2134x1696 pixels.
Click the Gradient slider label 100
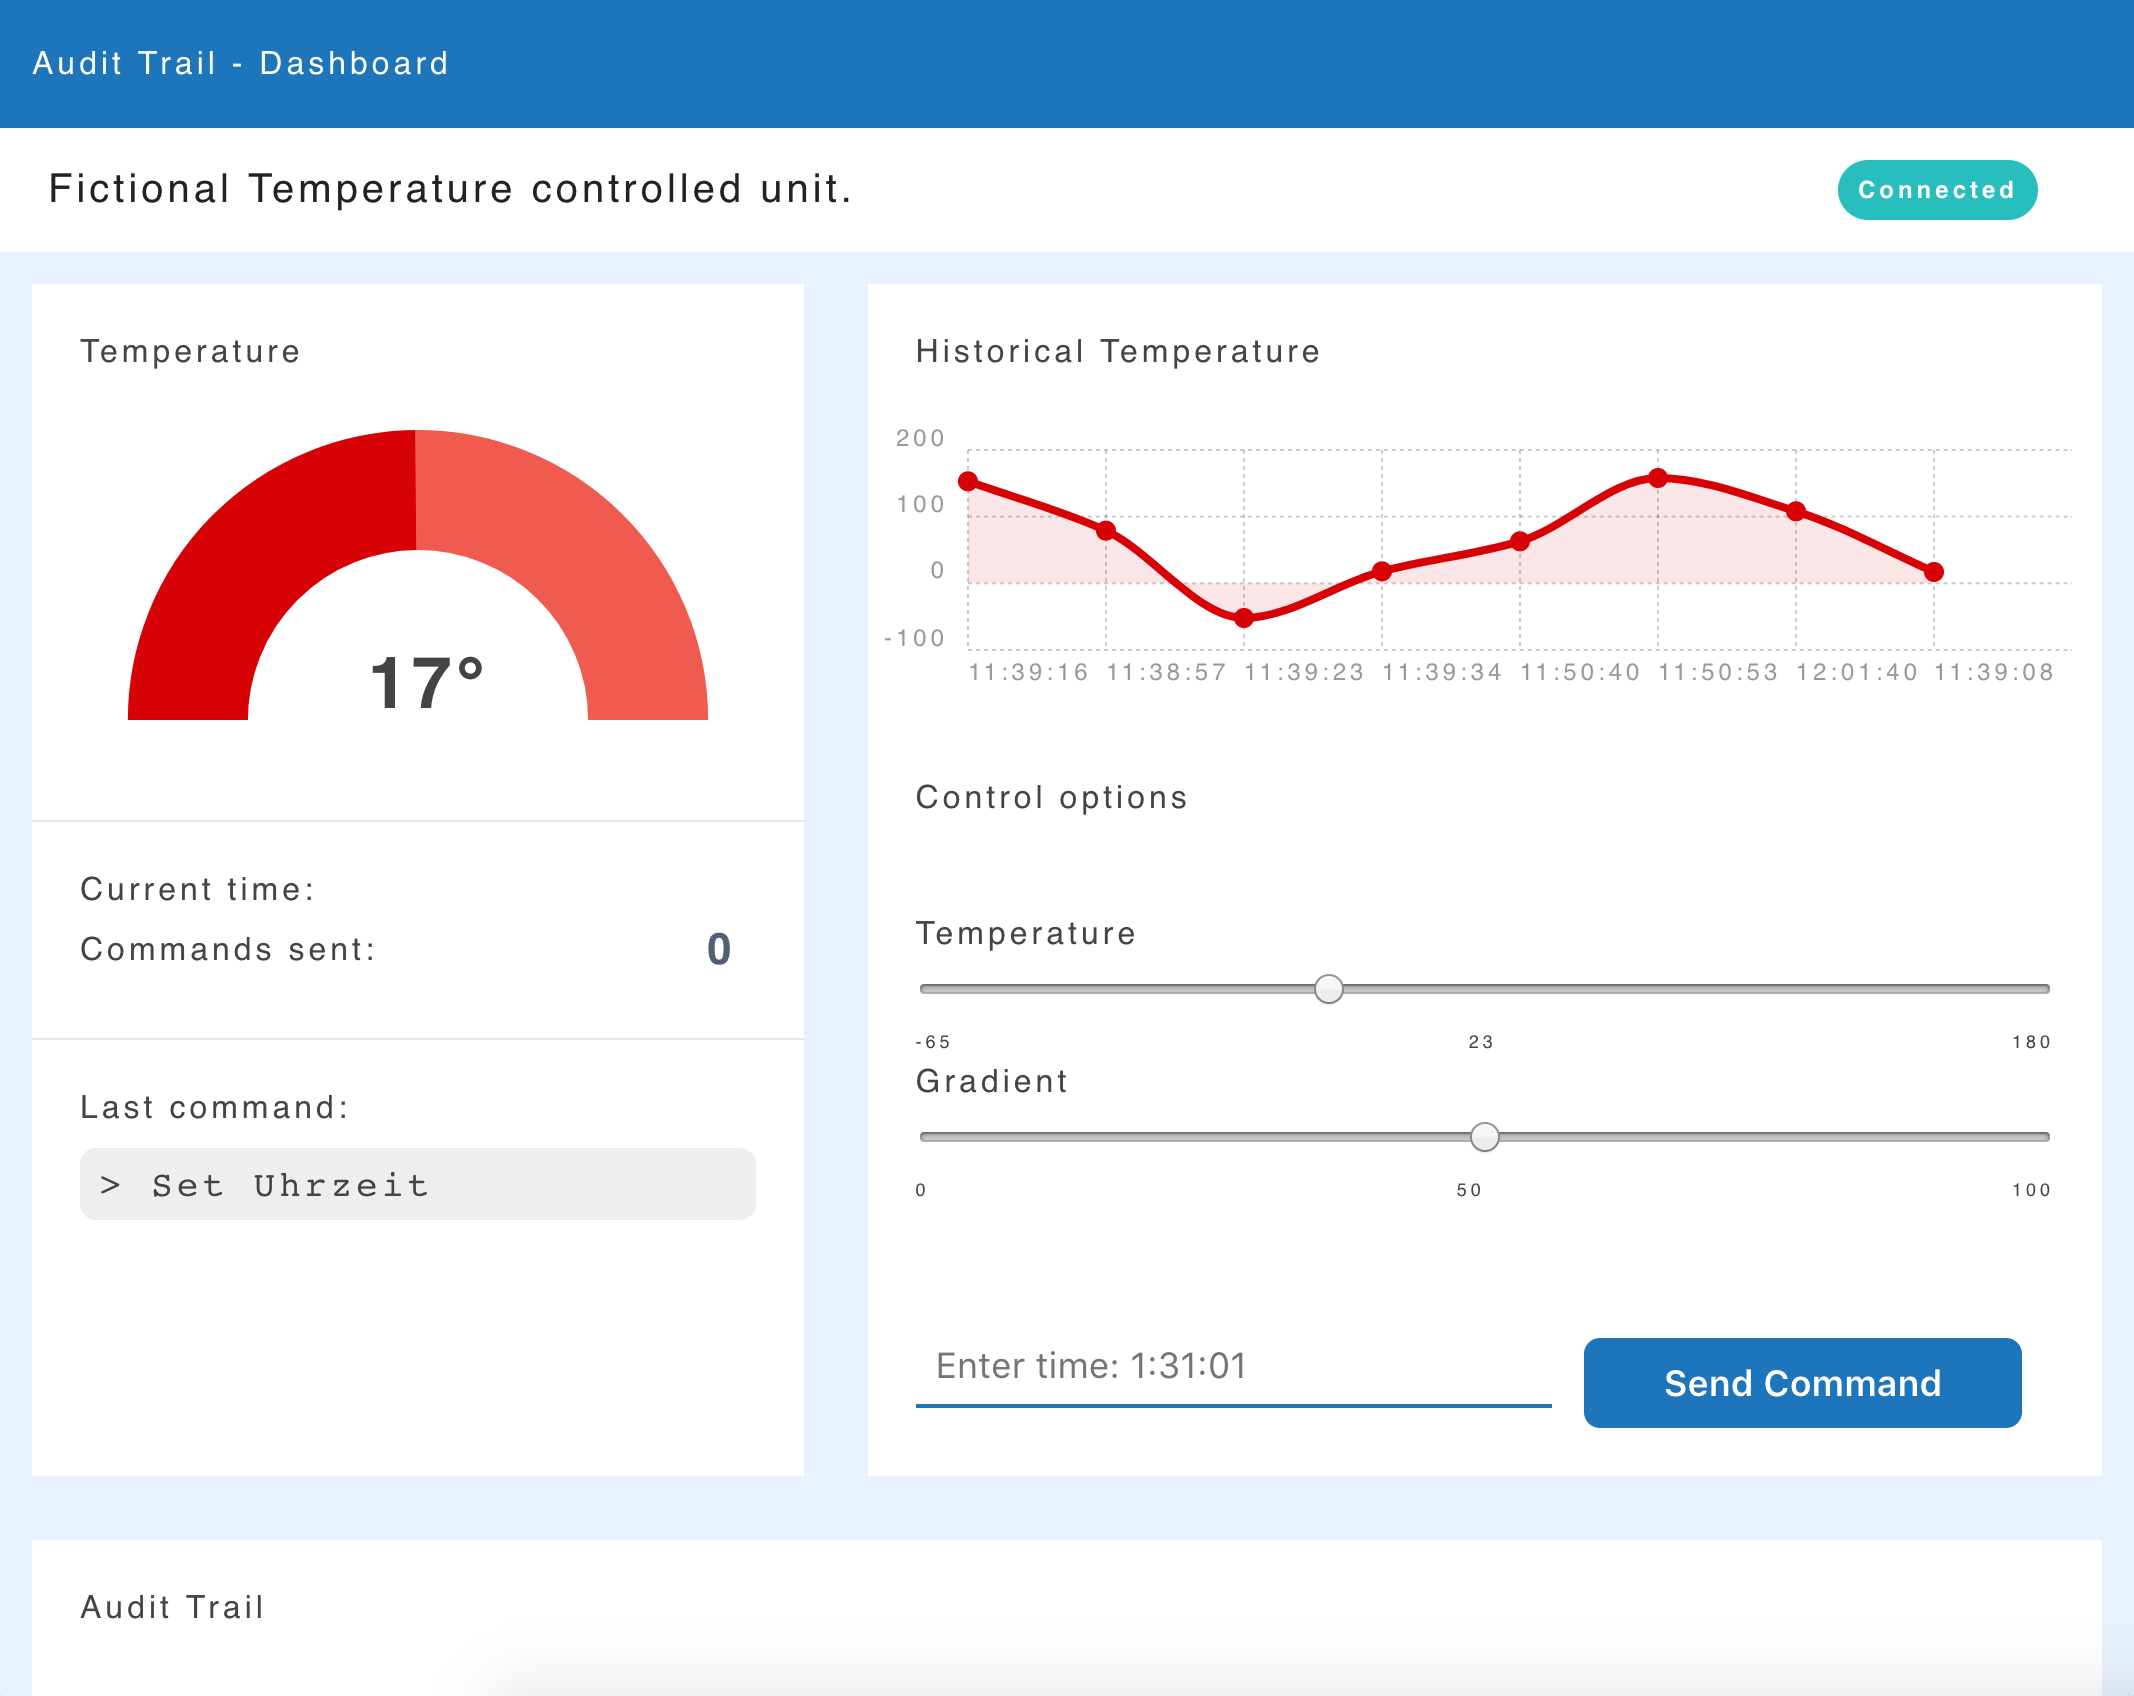coord(2031,1190)
